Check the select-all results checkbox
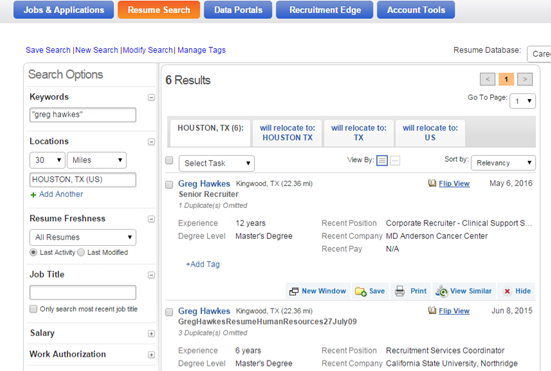This screenshot has height=371, width=551. coord(169,160)
